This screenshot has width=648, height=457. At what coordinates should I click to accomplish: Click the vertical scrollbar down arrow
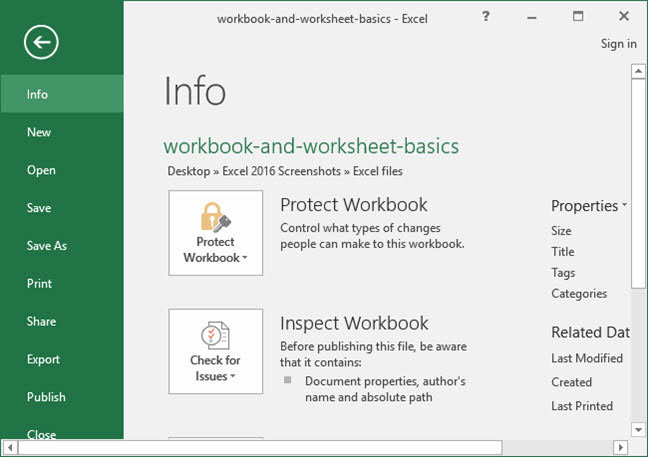pos(638,430)
